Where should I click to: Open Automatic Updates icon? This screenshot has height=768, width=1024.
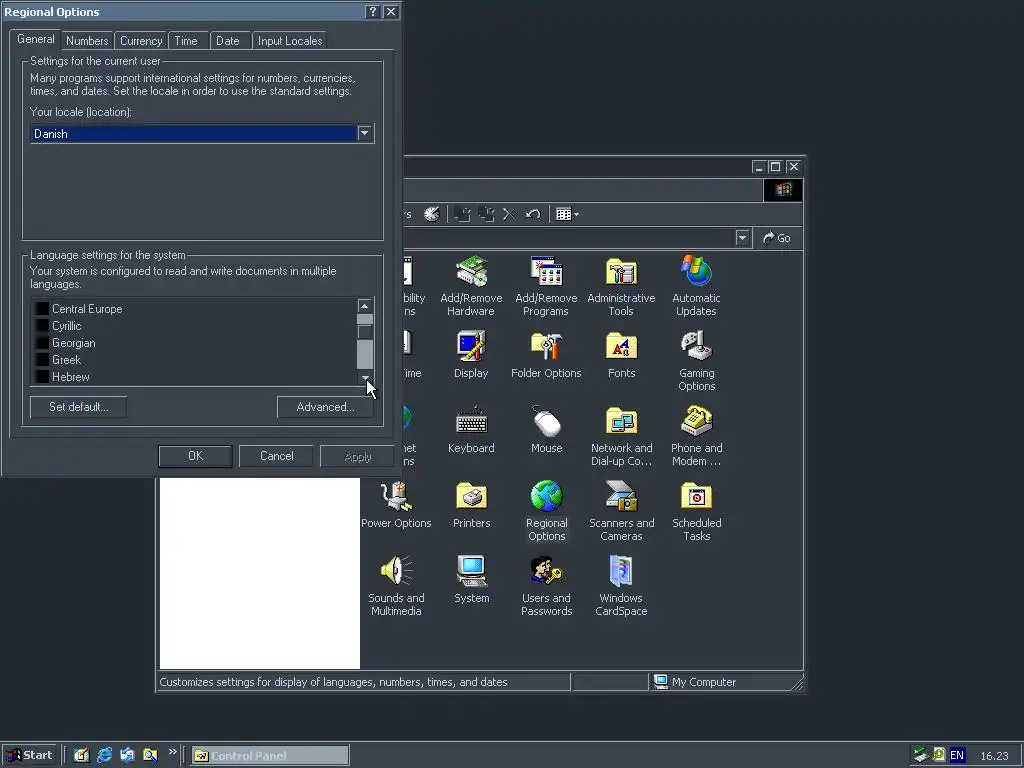coord(696,286)
